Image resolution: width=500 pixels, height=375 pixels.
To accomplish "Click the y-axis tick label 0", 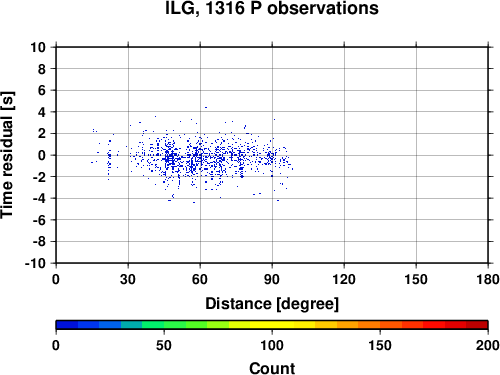I will [42, 155].
